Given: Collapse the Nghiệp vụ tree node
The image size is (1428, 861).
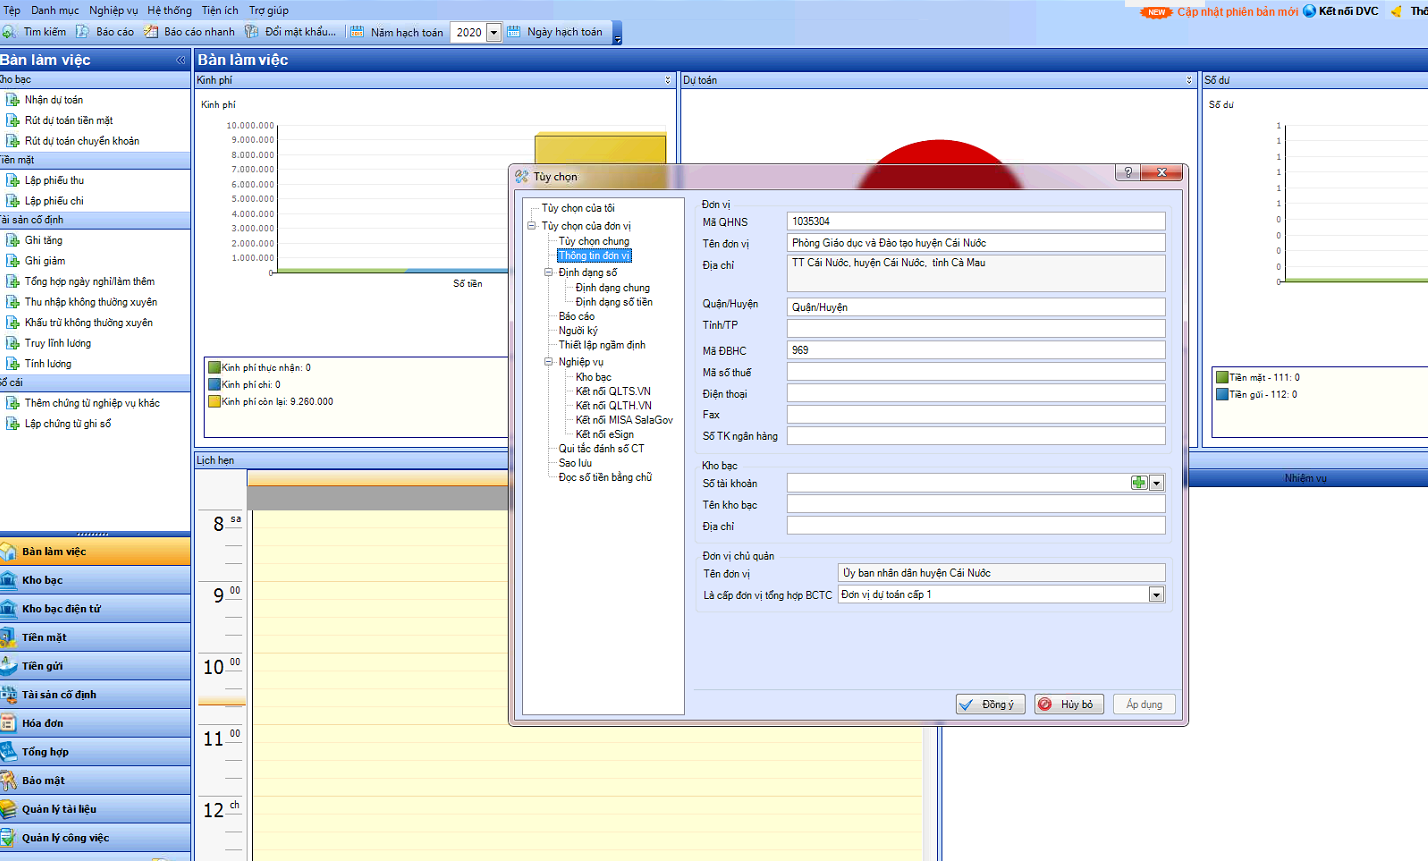Looking at the screenshot, I should 549,362.
